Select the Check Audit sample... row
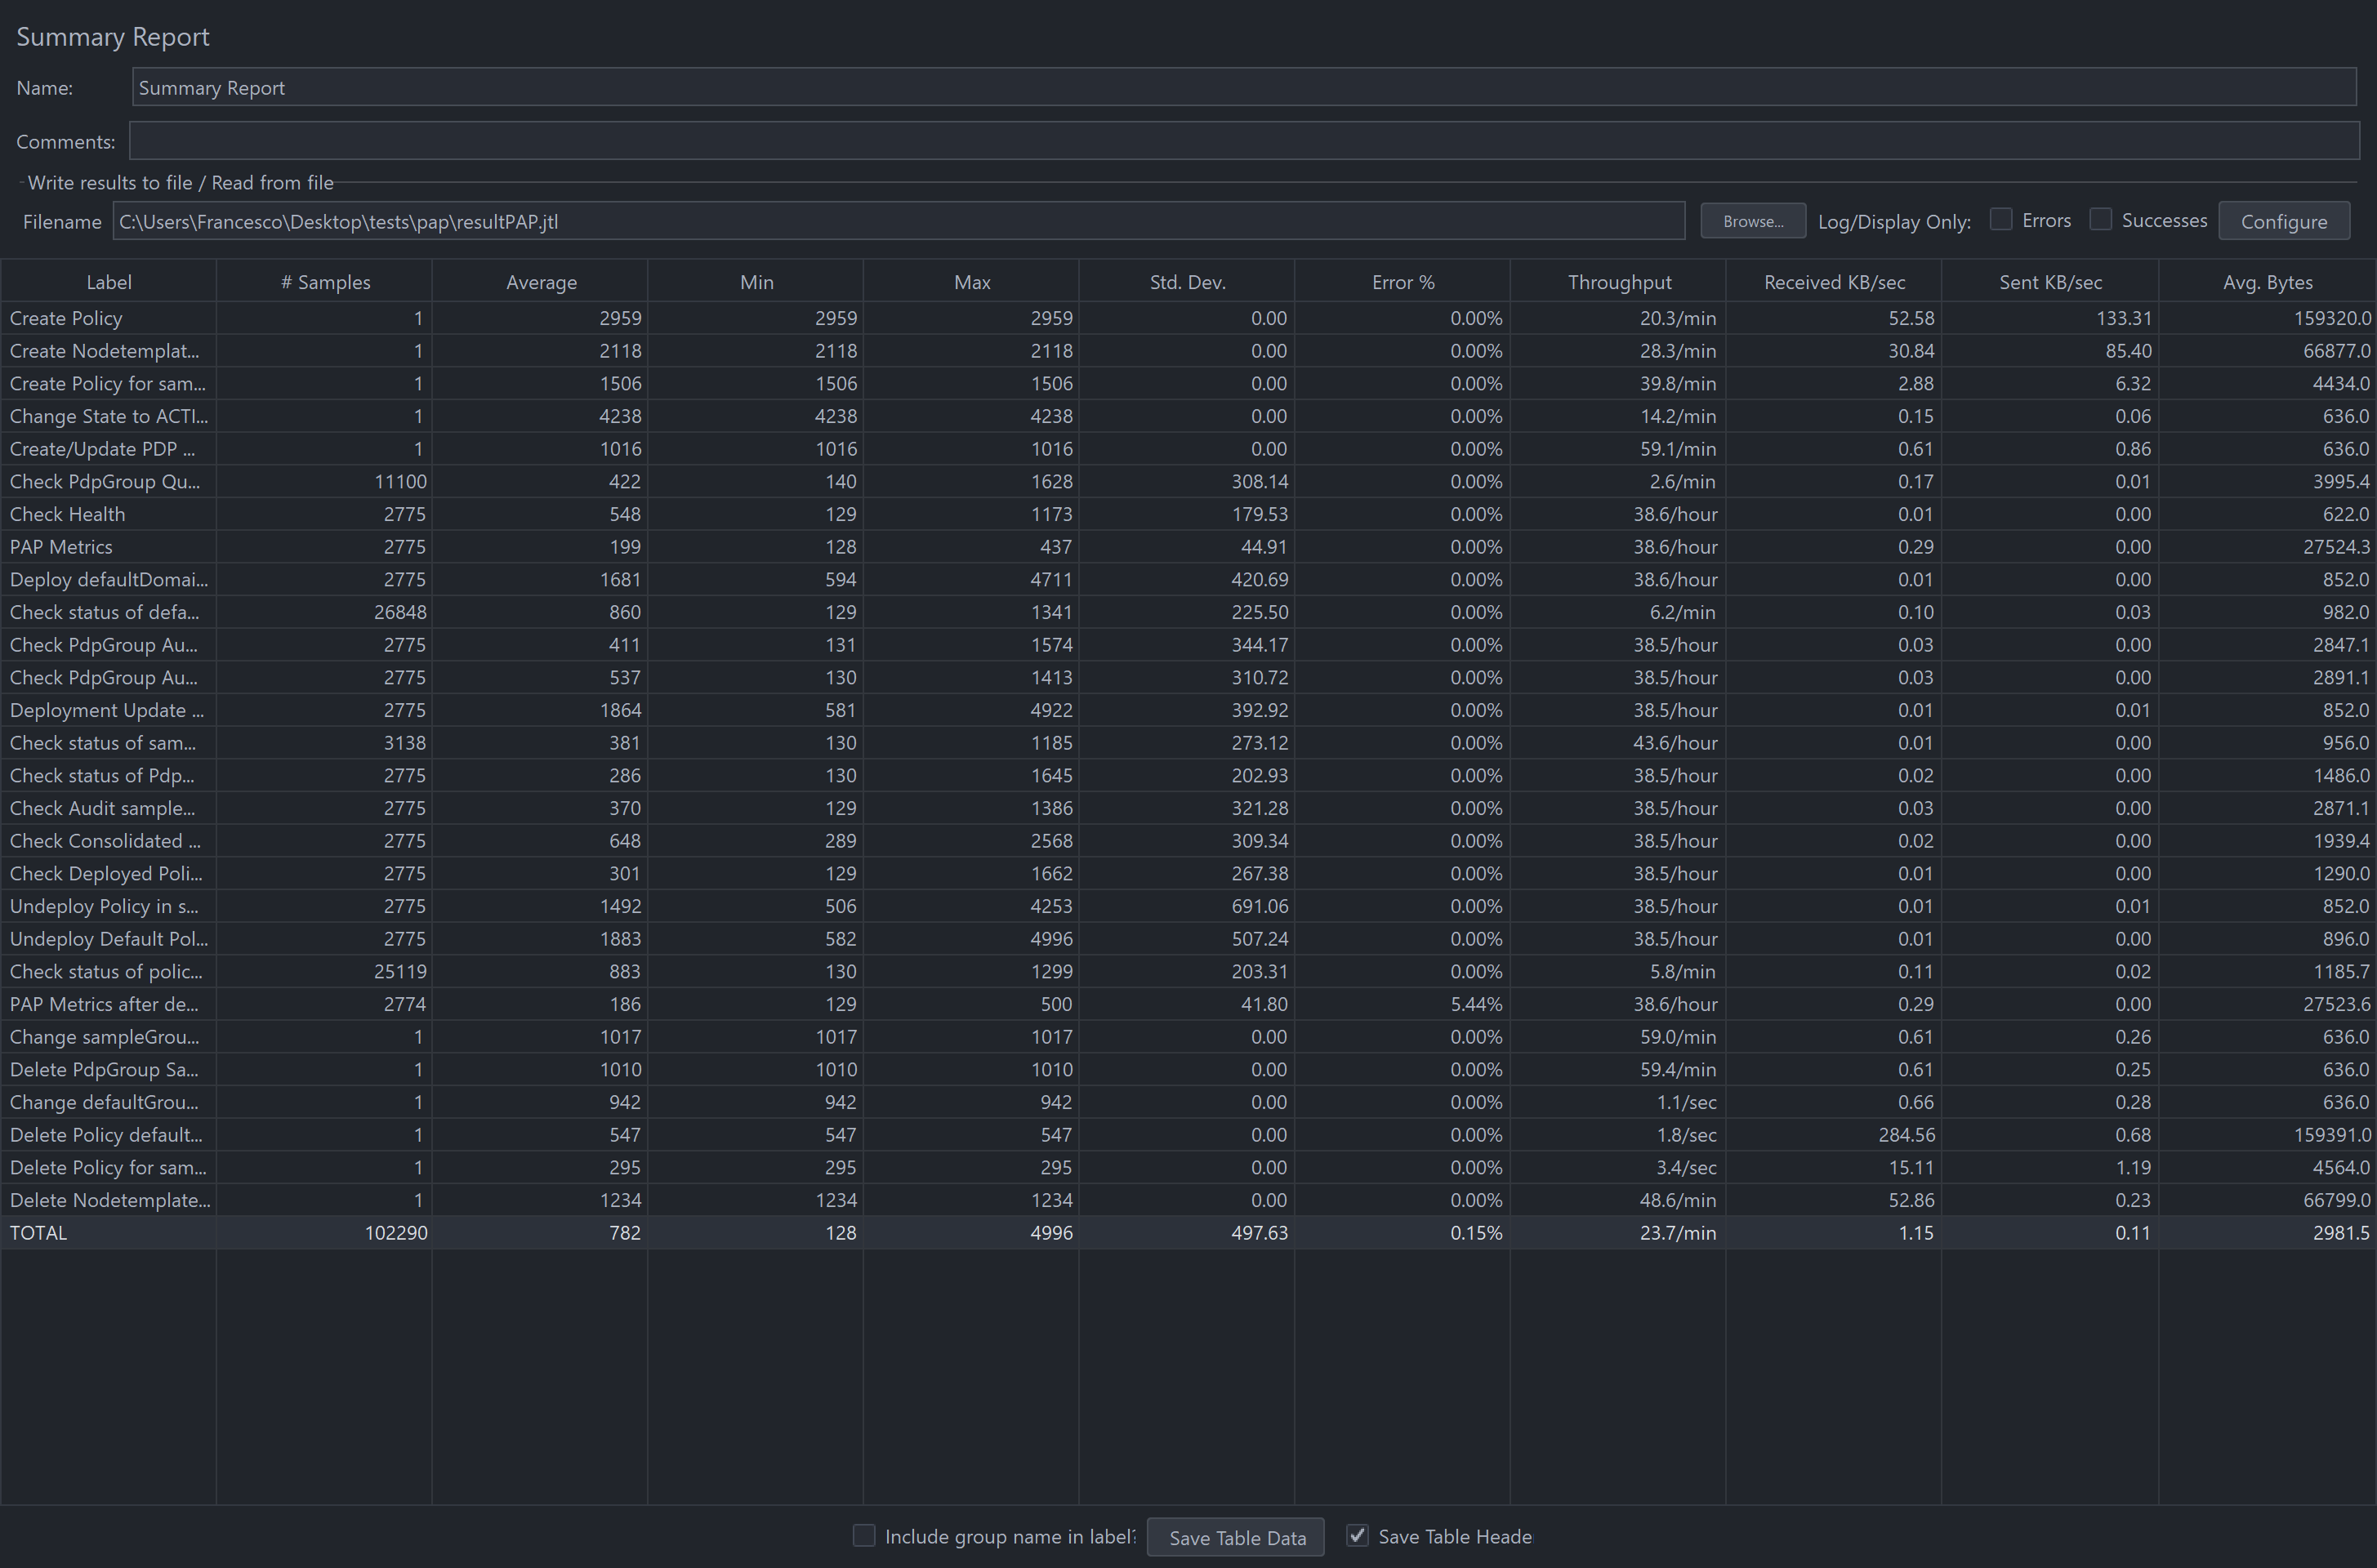The width and height of the screenshot is (2377, 1568). pyautogui.click(x=1188, y=808)
